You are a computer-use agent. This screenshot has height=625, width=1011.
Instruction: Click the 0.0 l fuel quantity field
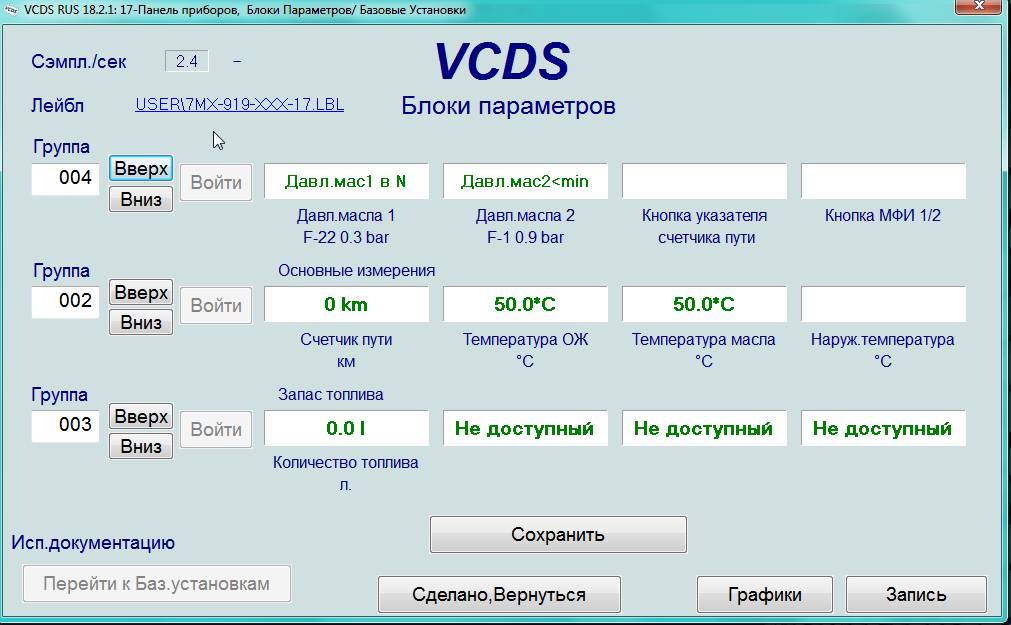(x=346, y=428)
